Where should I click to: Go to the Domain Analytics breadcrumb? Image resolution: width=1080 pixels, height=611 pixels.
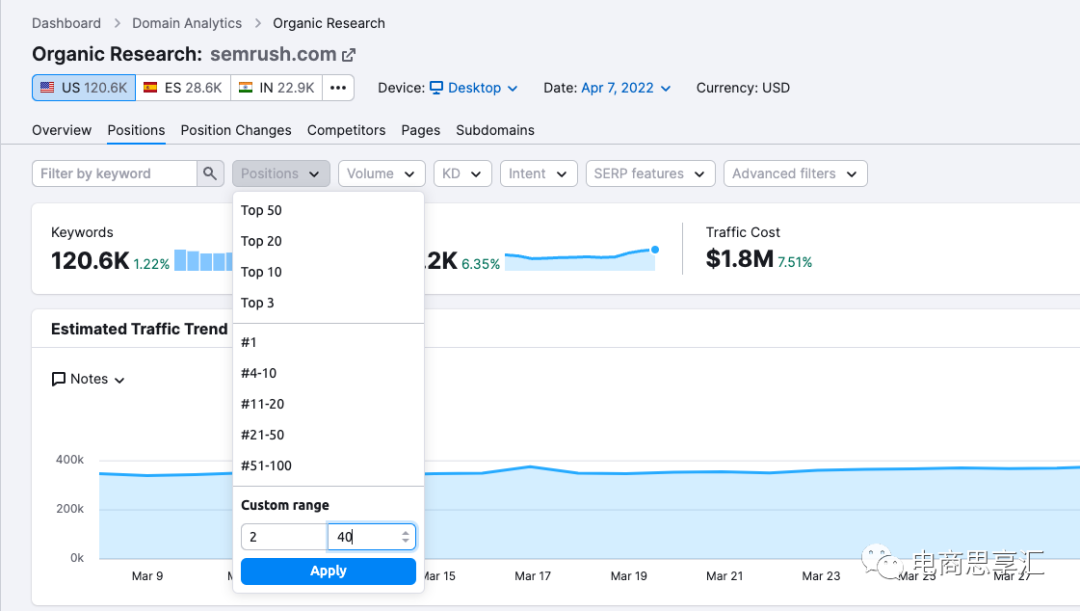[187, 23]
